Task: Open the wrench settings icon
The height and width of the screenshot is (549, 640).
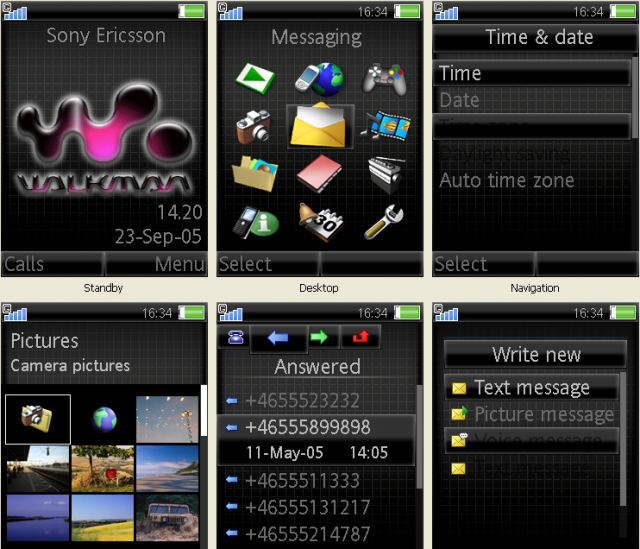Action: 384,222
